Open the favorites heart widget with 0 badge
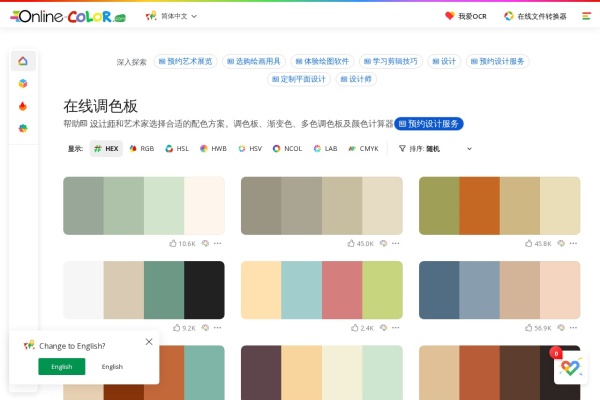This screenshot has height=400, width=600. [x=570, y=367]
